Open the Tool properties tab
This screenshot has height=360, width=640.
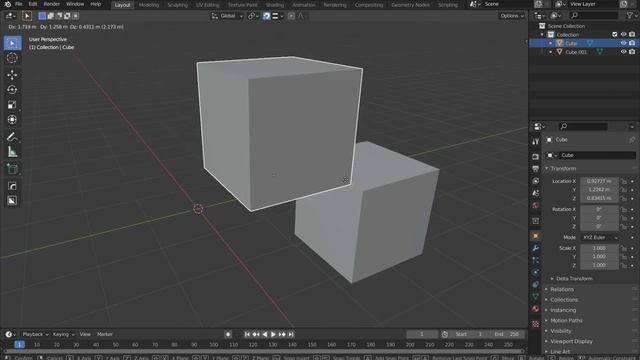pos(536,141)
